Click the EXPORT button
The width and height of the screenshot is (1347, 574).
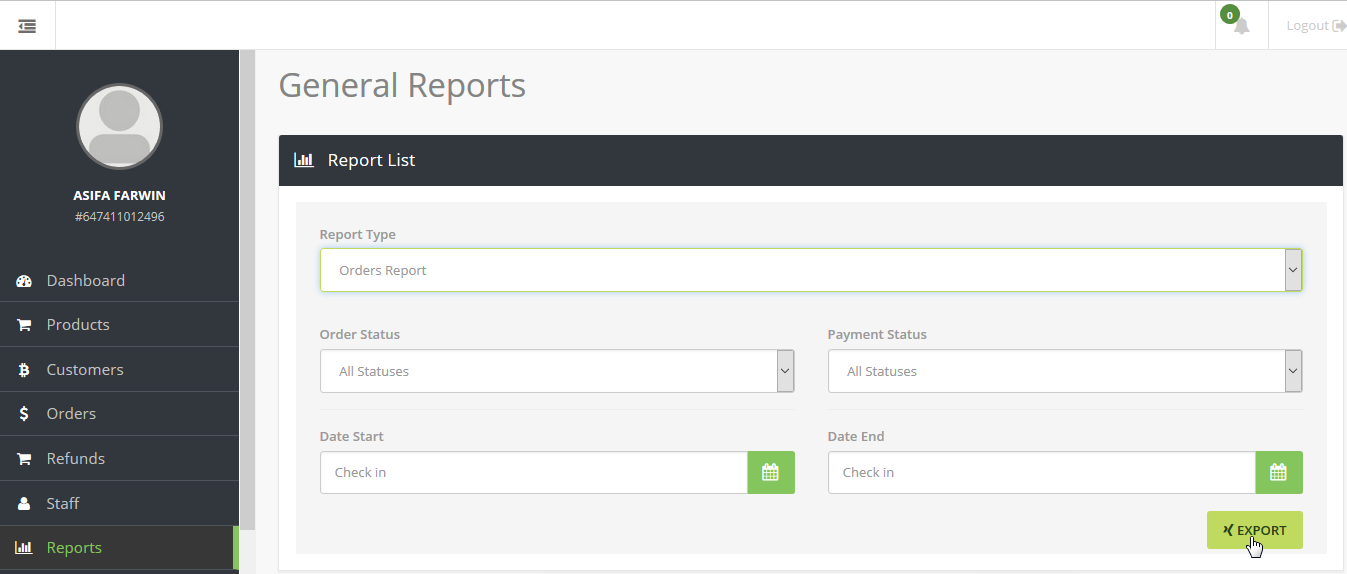point(1255,530)
